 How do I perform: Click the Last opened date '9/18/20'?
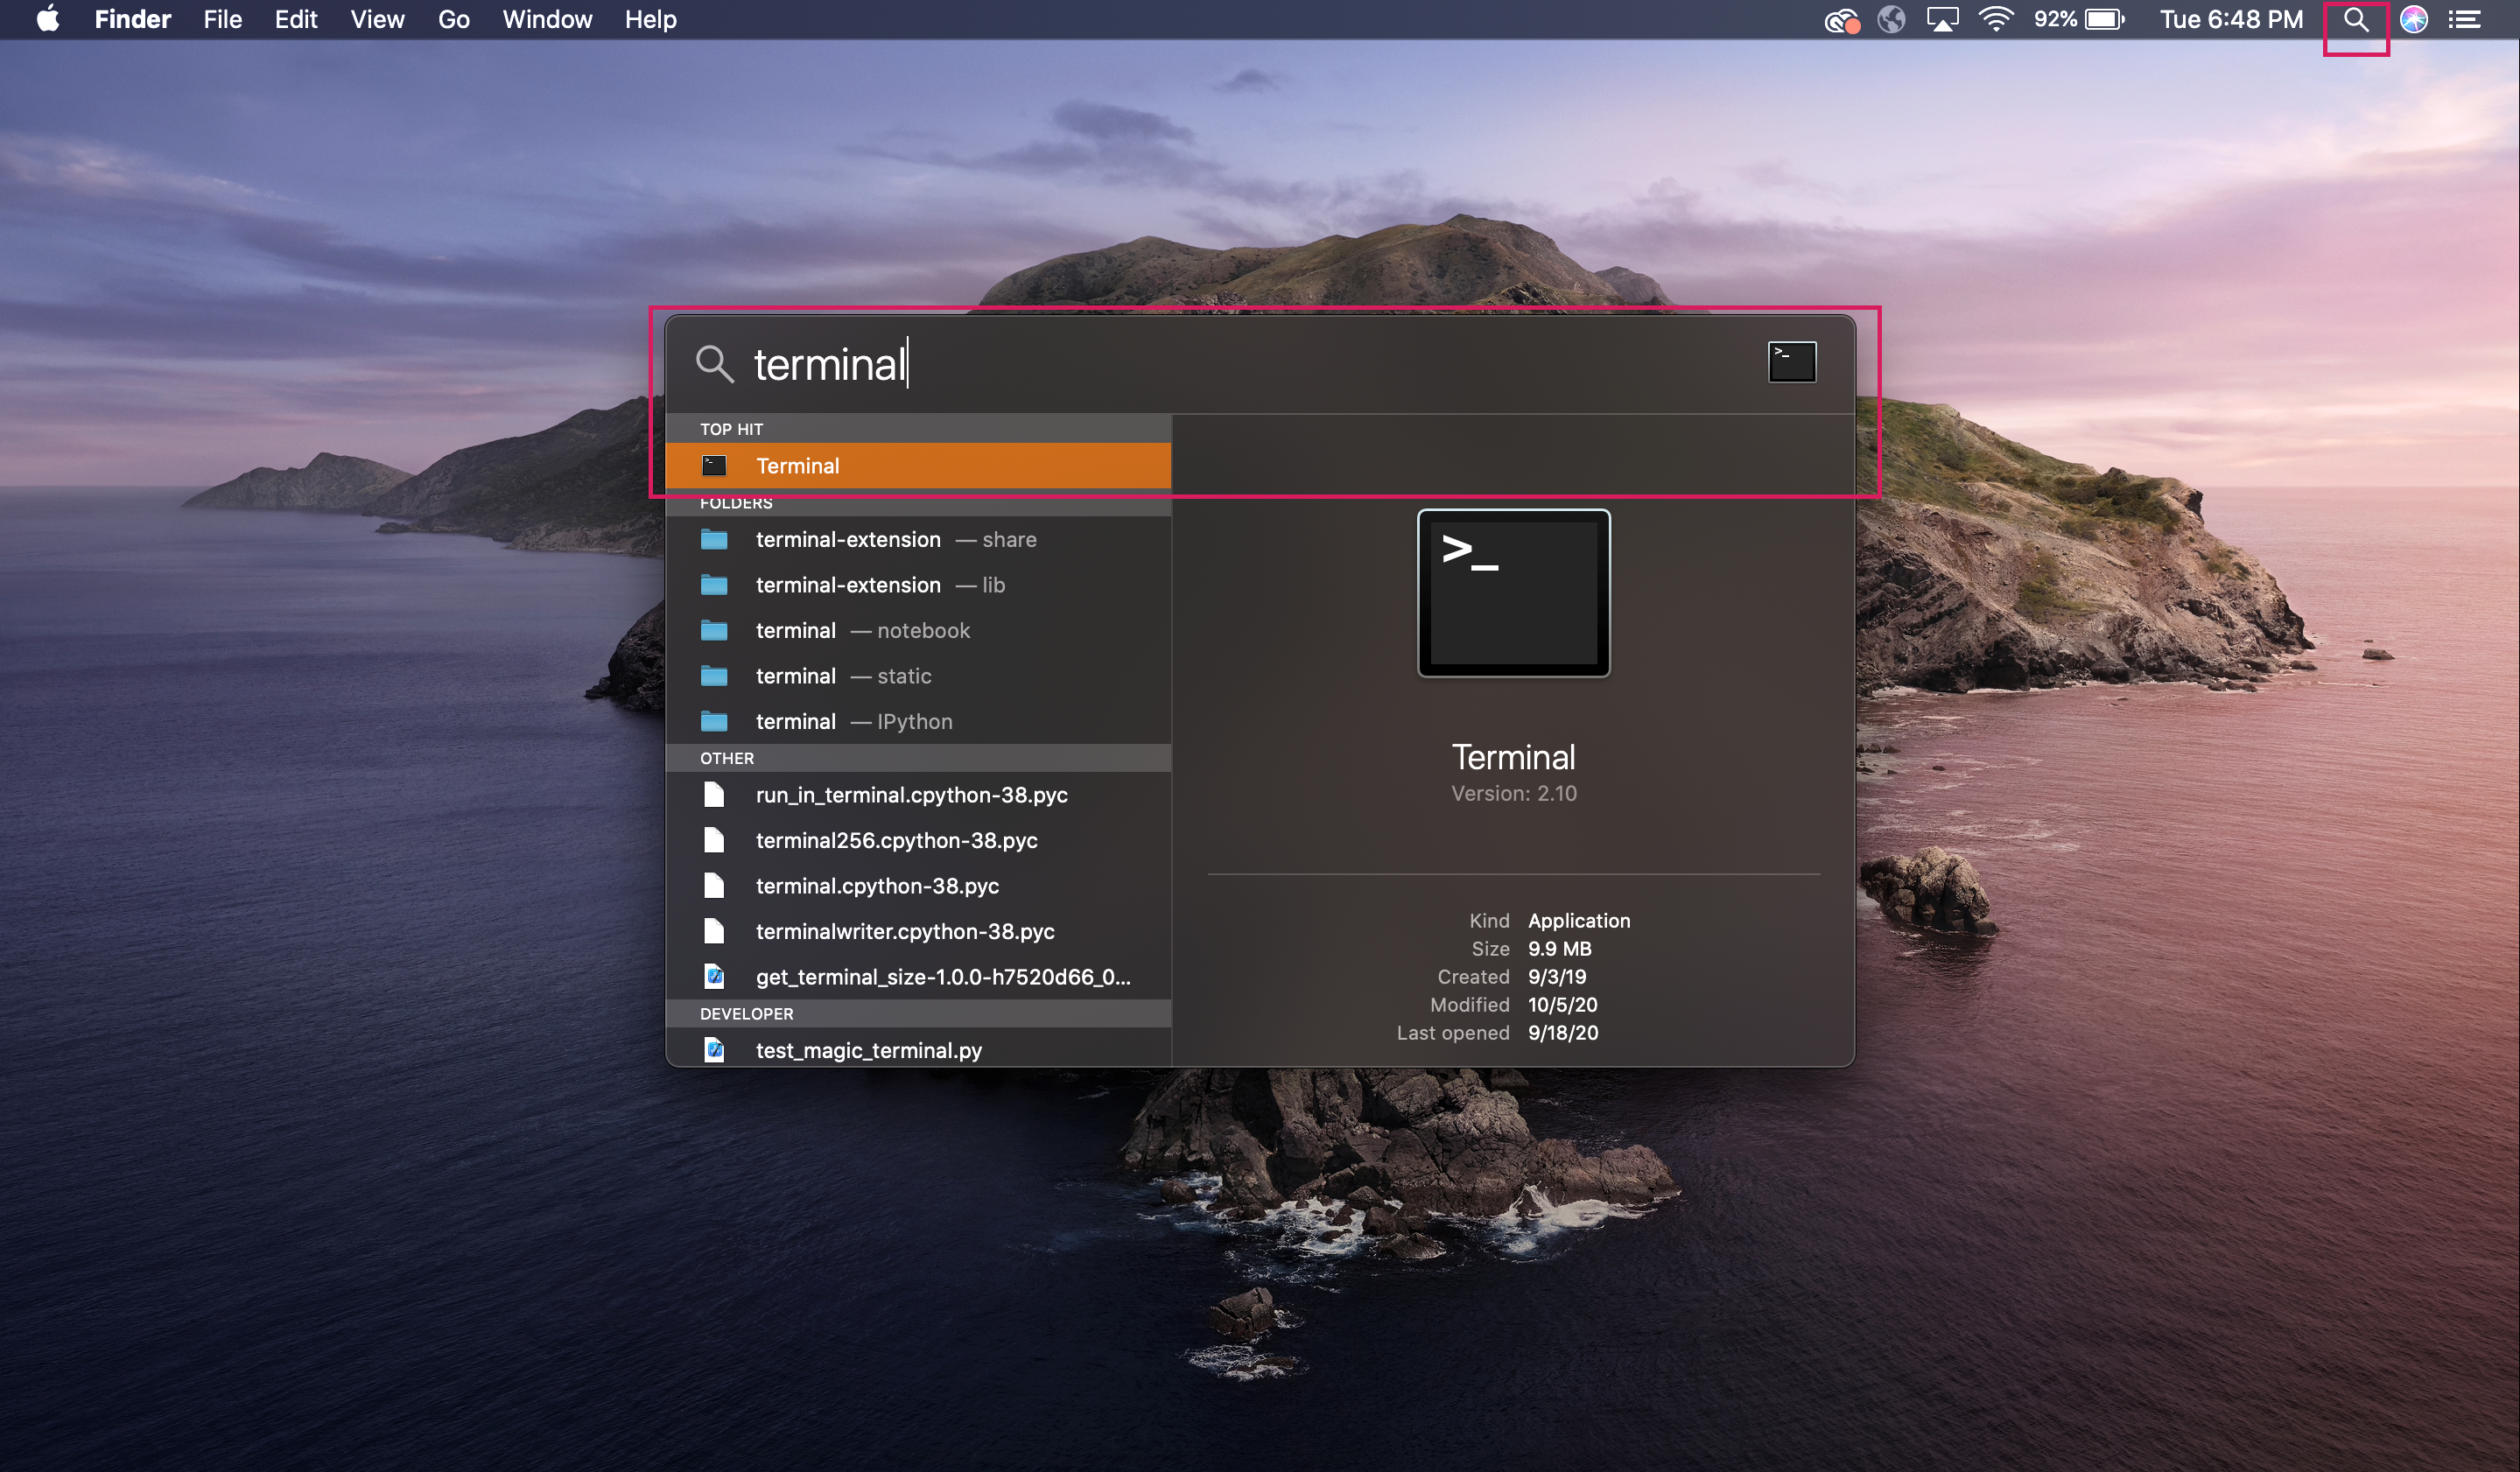click(x=1562, y=1032)
